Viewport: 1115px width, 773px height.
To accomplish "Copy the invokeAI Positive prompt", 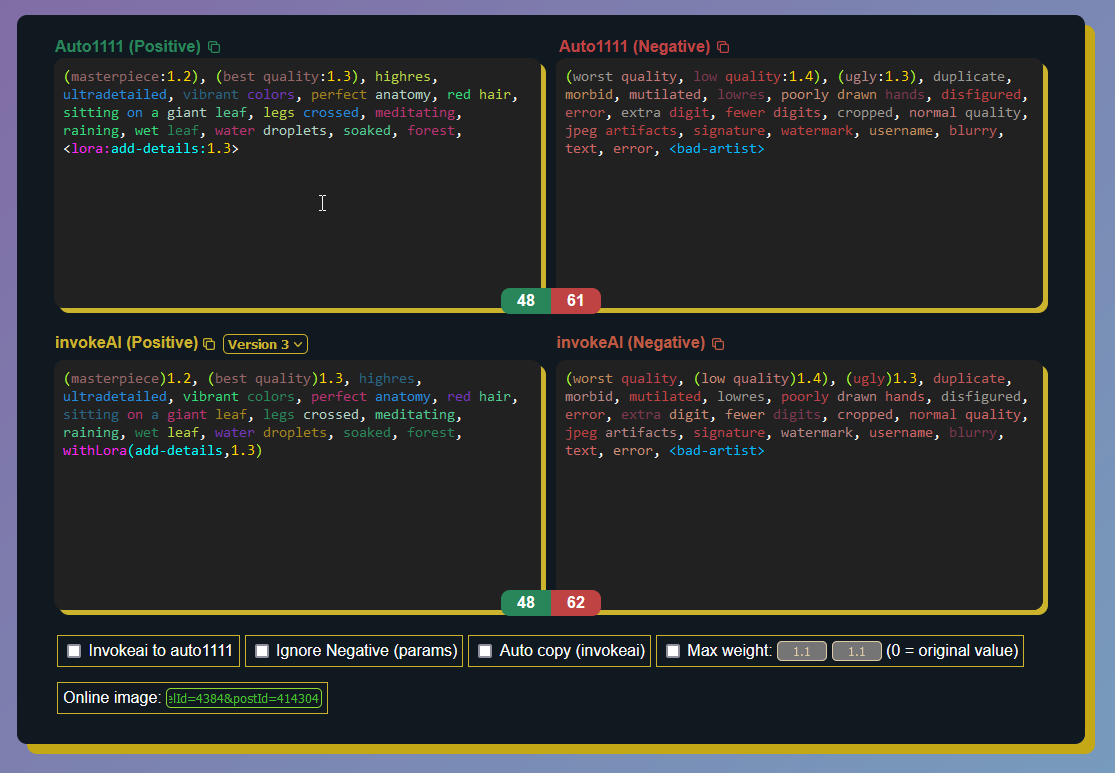I will tap(209, 343).
